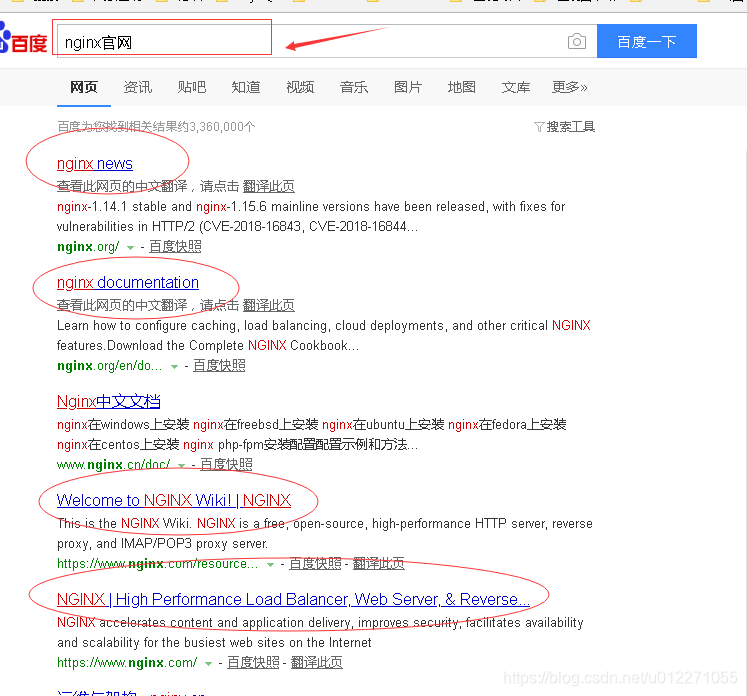This screenshot has height=696, width=747.
Task: Expand dropdown arrow beside https://www.nginx.com/
Action: coord(208,664)
